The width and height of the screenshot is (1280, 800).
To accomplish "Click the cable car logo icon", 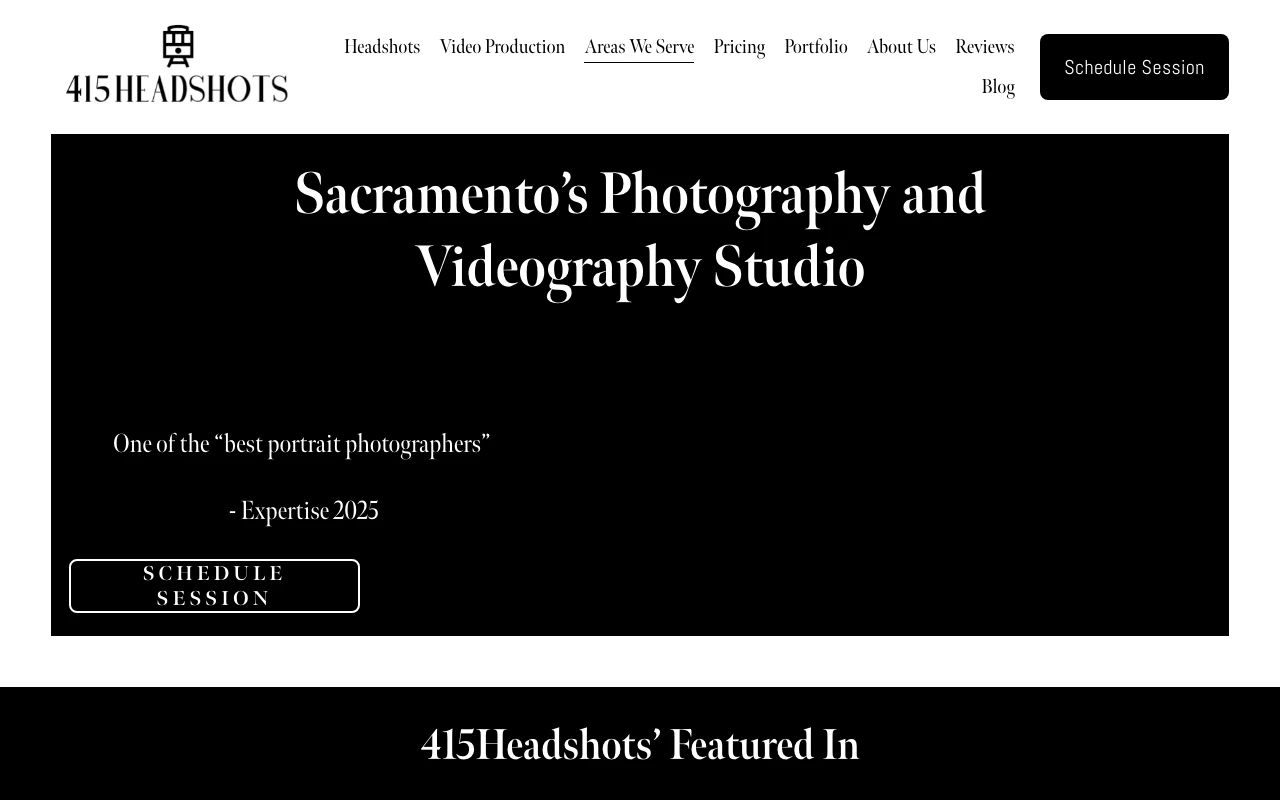I will click(178, 46).
